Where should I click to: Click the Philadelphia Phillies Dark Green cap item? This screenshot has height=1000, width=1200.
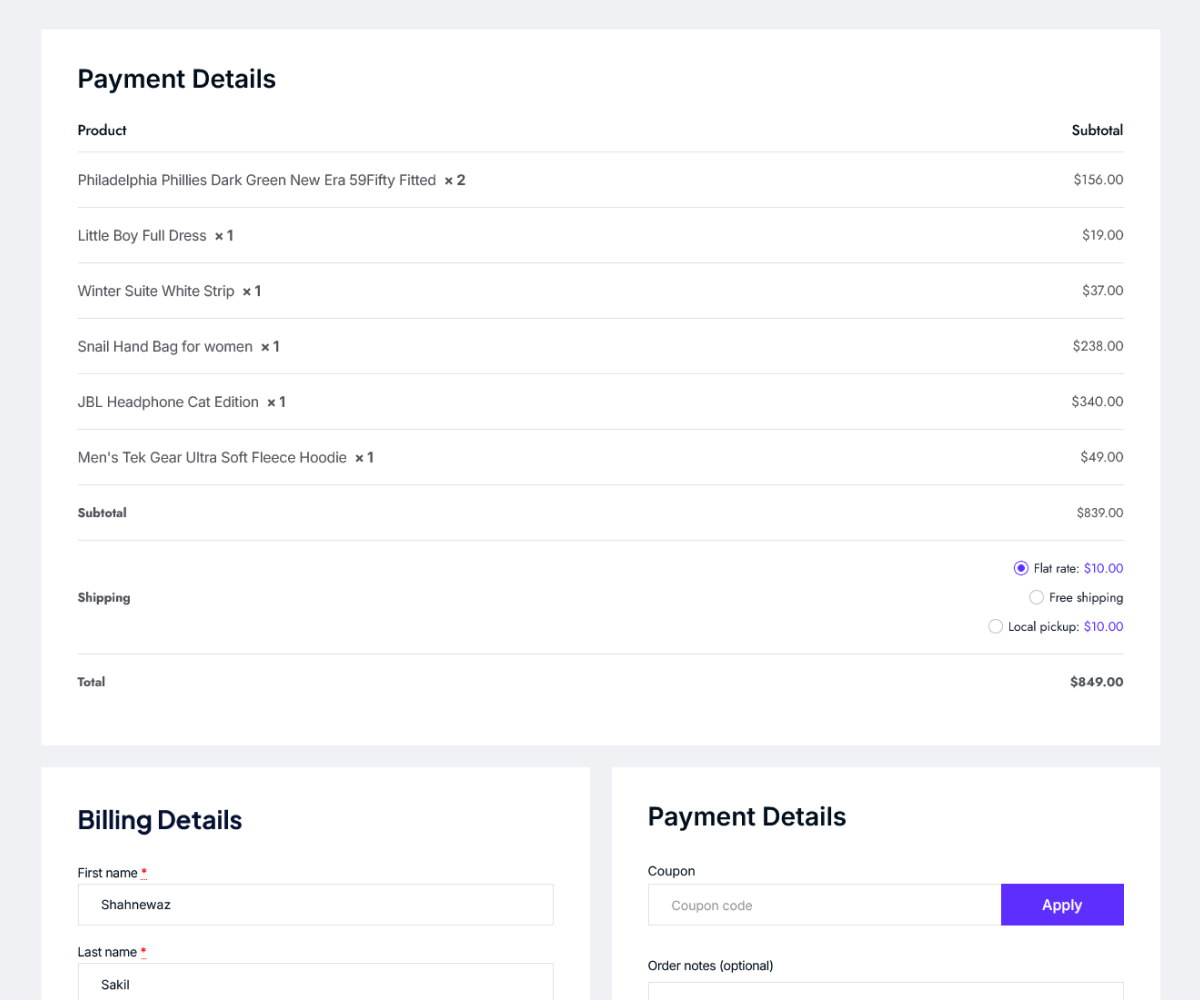(x=257, y=180)
